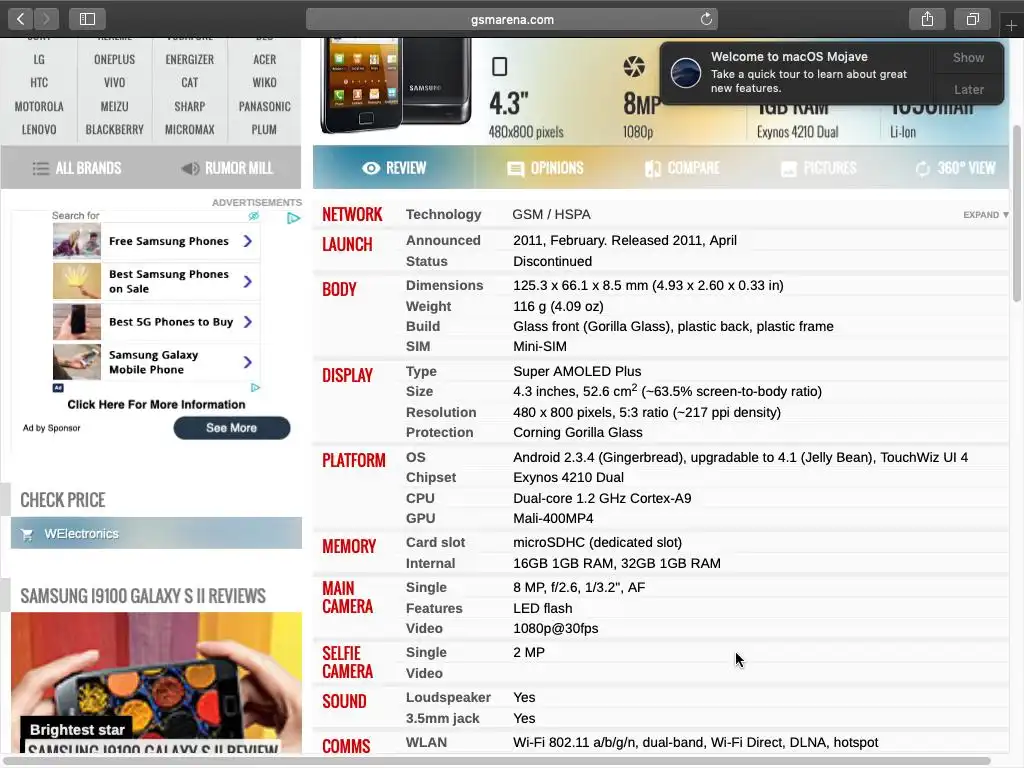The image size is (1024, 768).
Task: Click the Galaxy S II phone picture
Action: click(396, 84)
